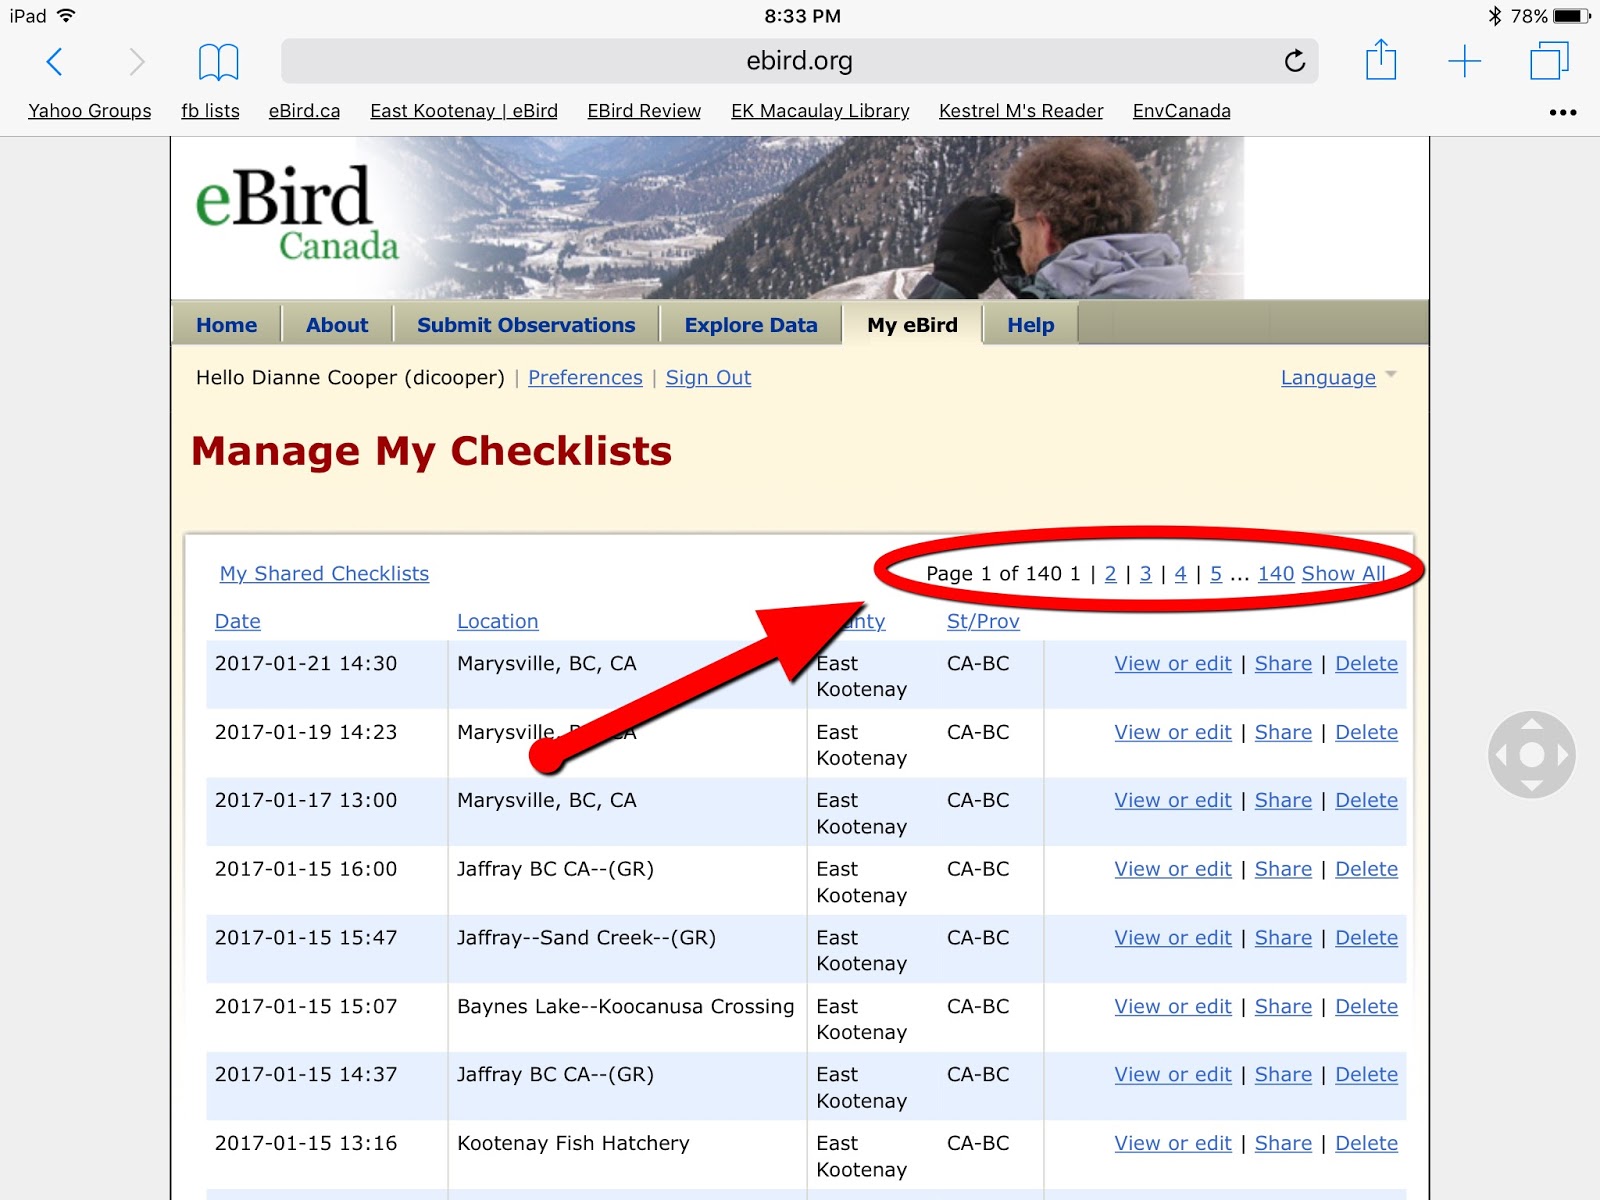Sort checklists by Date column
Image resolution: width=1600 pixels, height=1200 pixels.
[238, 622]
